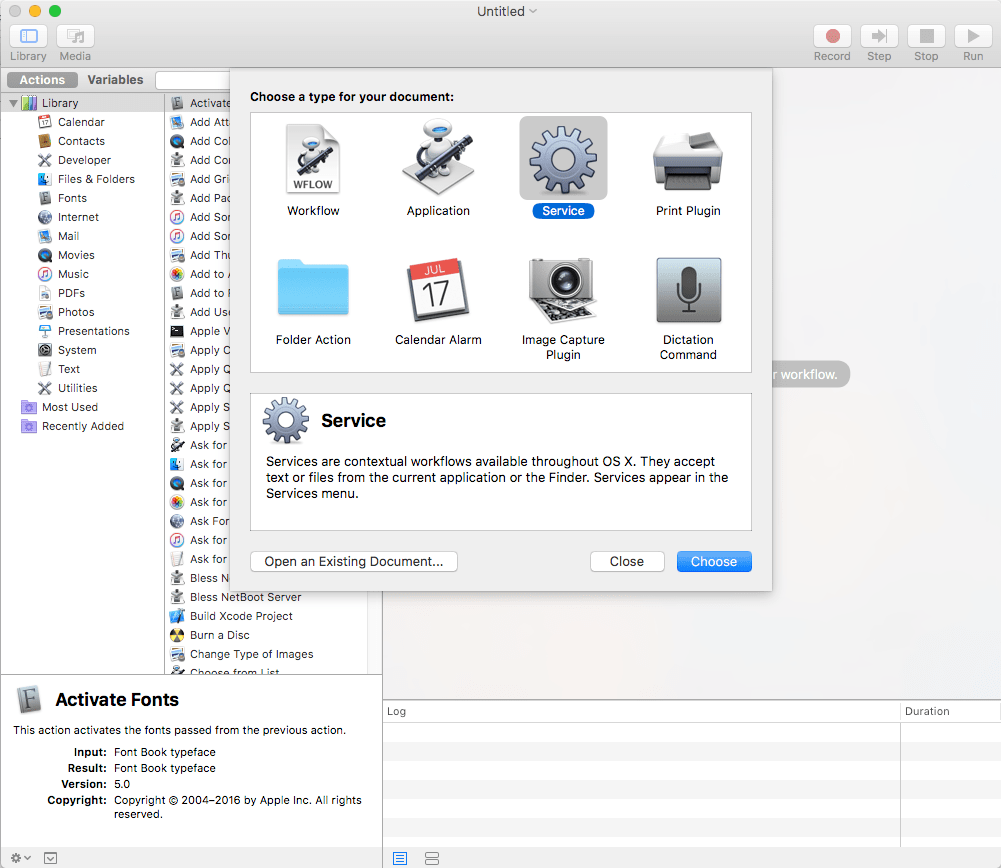Toggle the Library panel in toolbar
This screenshot has height=868, width=1001.
[28, 36]
